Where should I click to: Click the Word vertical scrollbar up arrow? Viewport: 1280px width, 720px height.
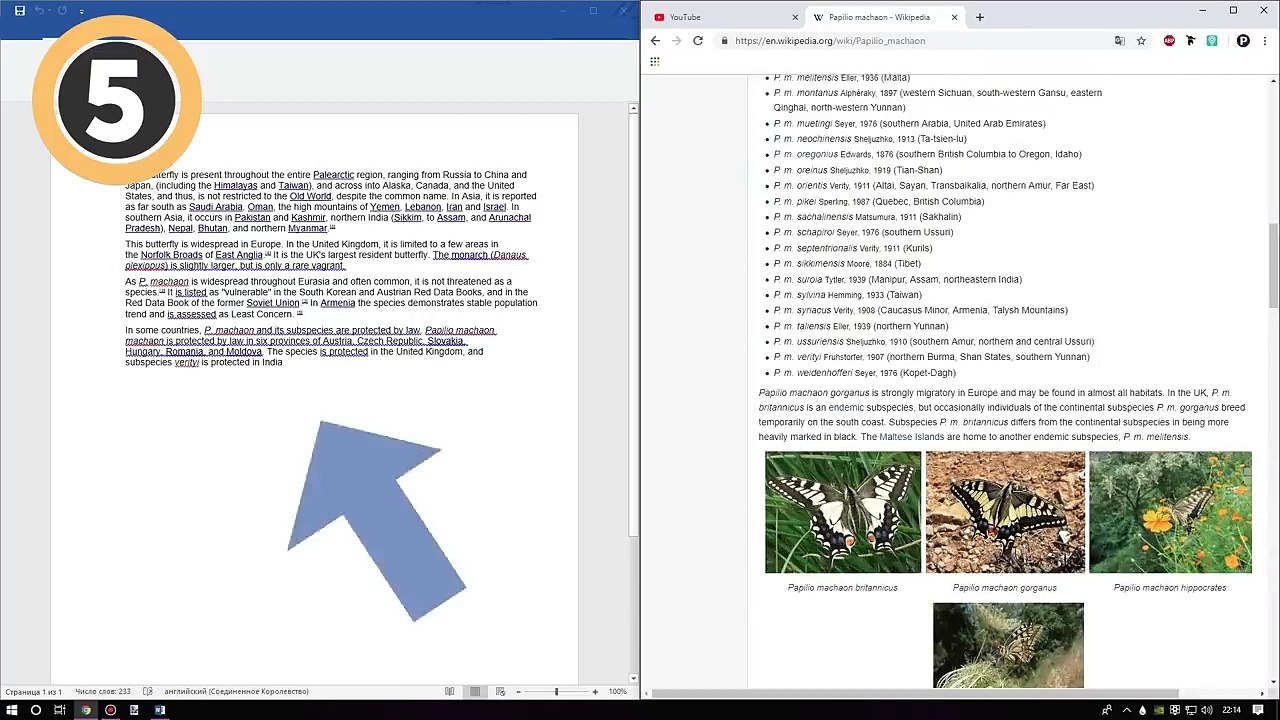[x=633, y=108]
